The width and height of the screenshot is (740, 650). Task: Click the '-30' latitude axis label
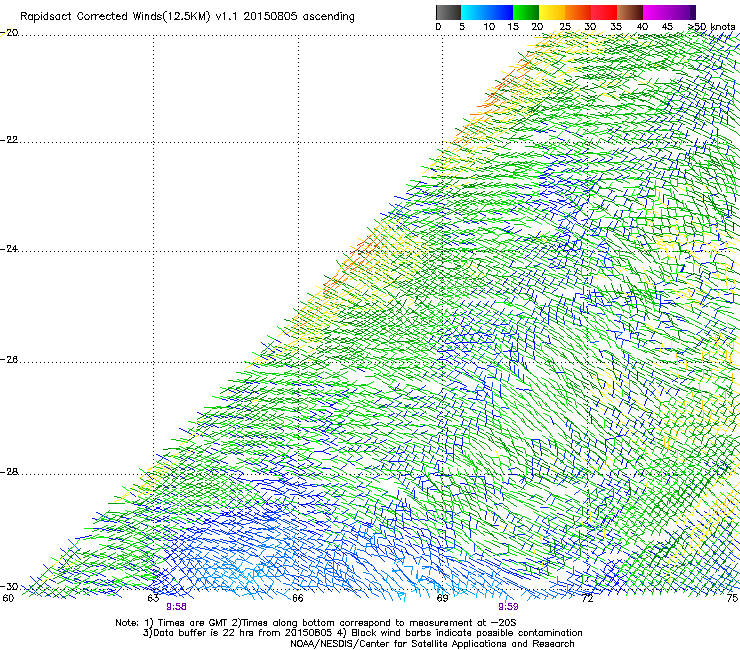point(9,587)
